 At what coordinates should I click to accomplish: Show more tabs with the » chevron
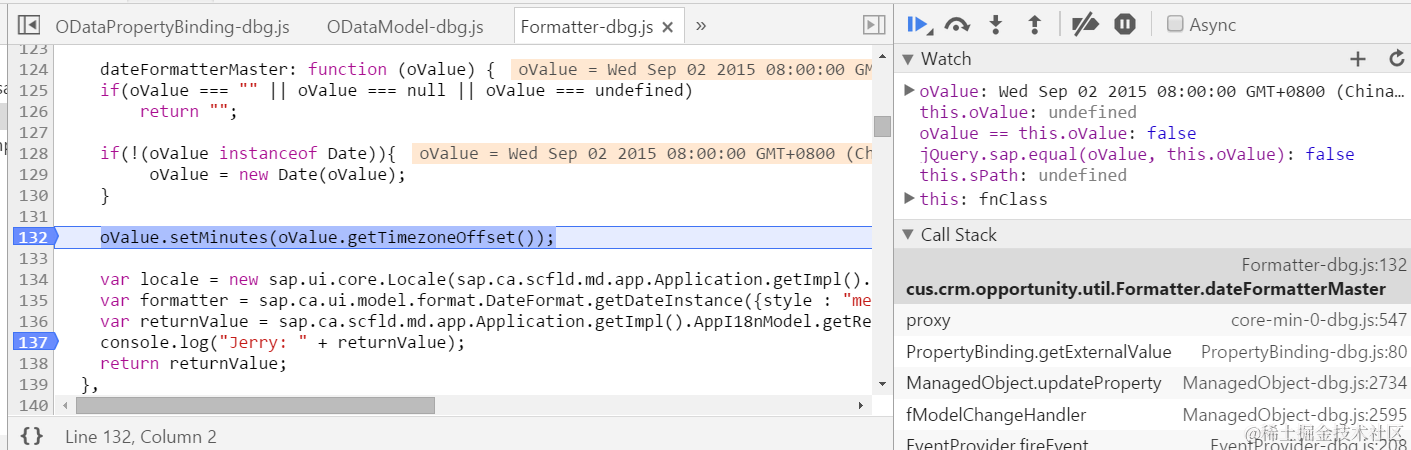coord(701,25)
